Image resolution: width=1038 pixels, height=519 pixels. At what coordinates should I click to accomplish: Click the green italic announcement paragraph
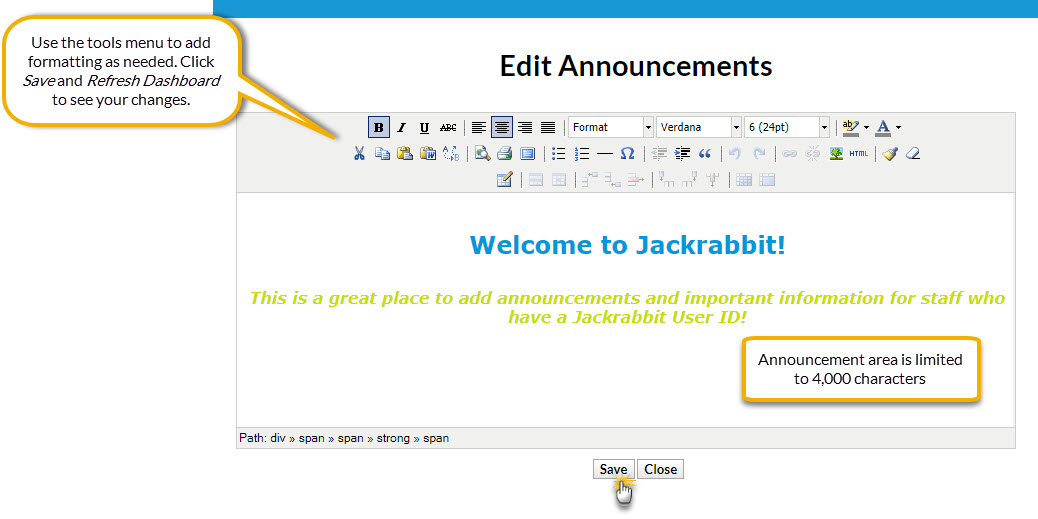628,307
